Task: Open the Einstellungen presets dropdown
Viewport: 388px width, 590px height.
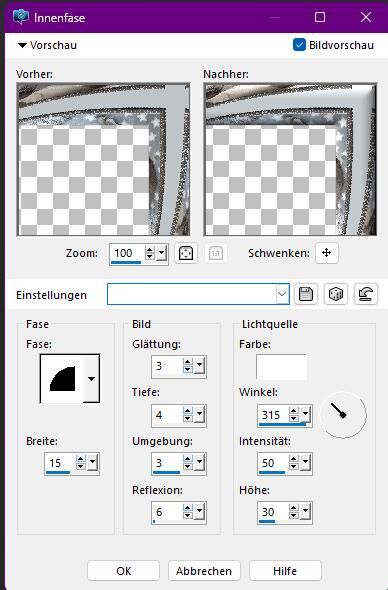Action: click(282, 294)
